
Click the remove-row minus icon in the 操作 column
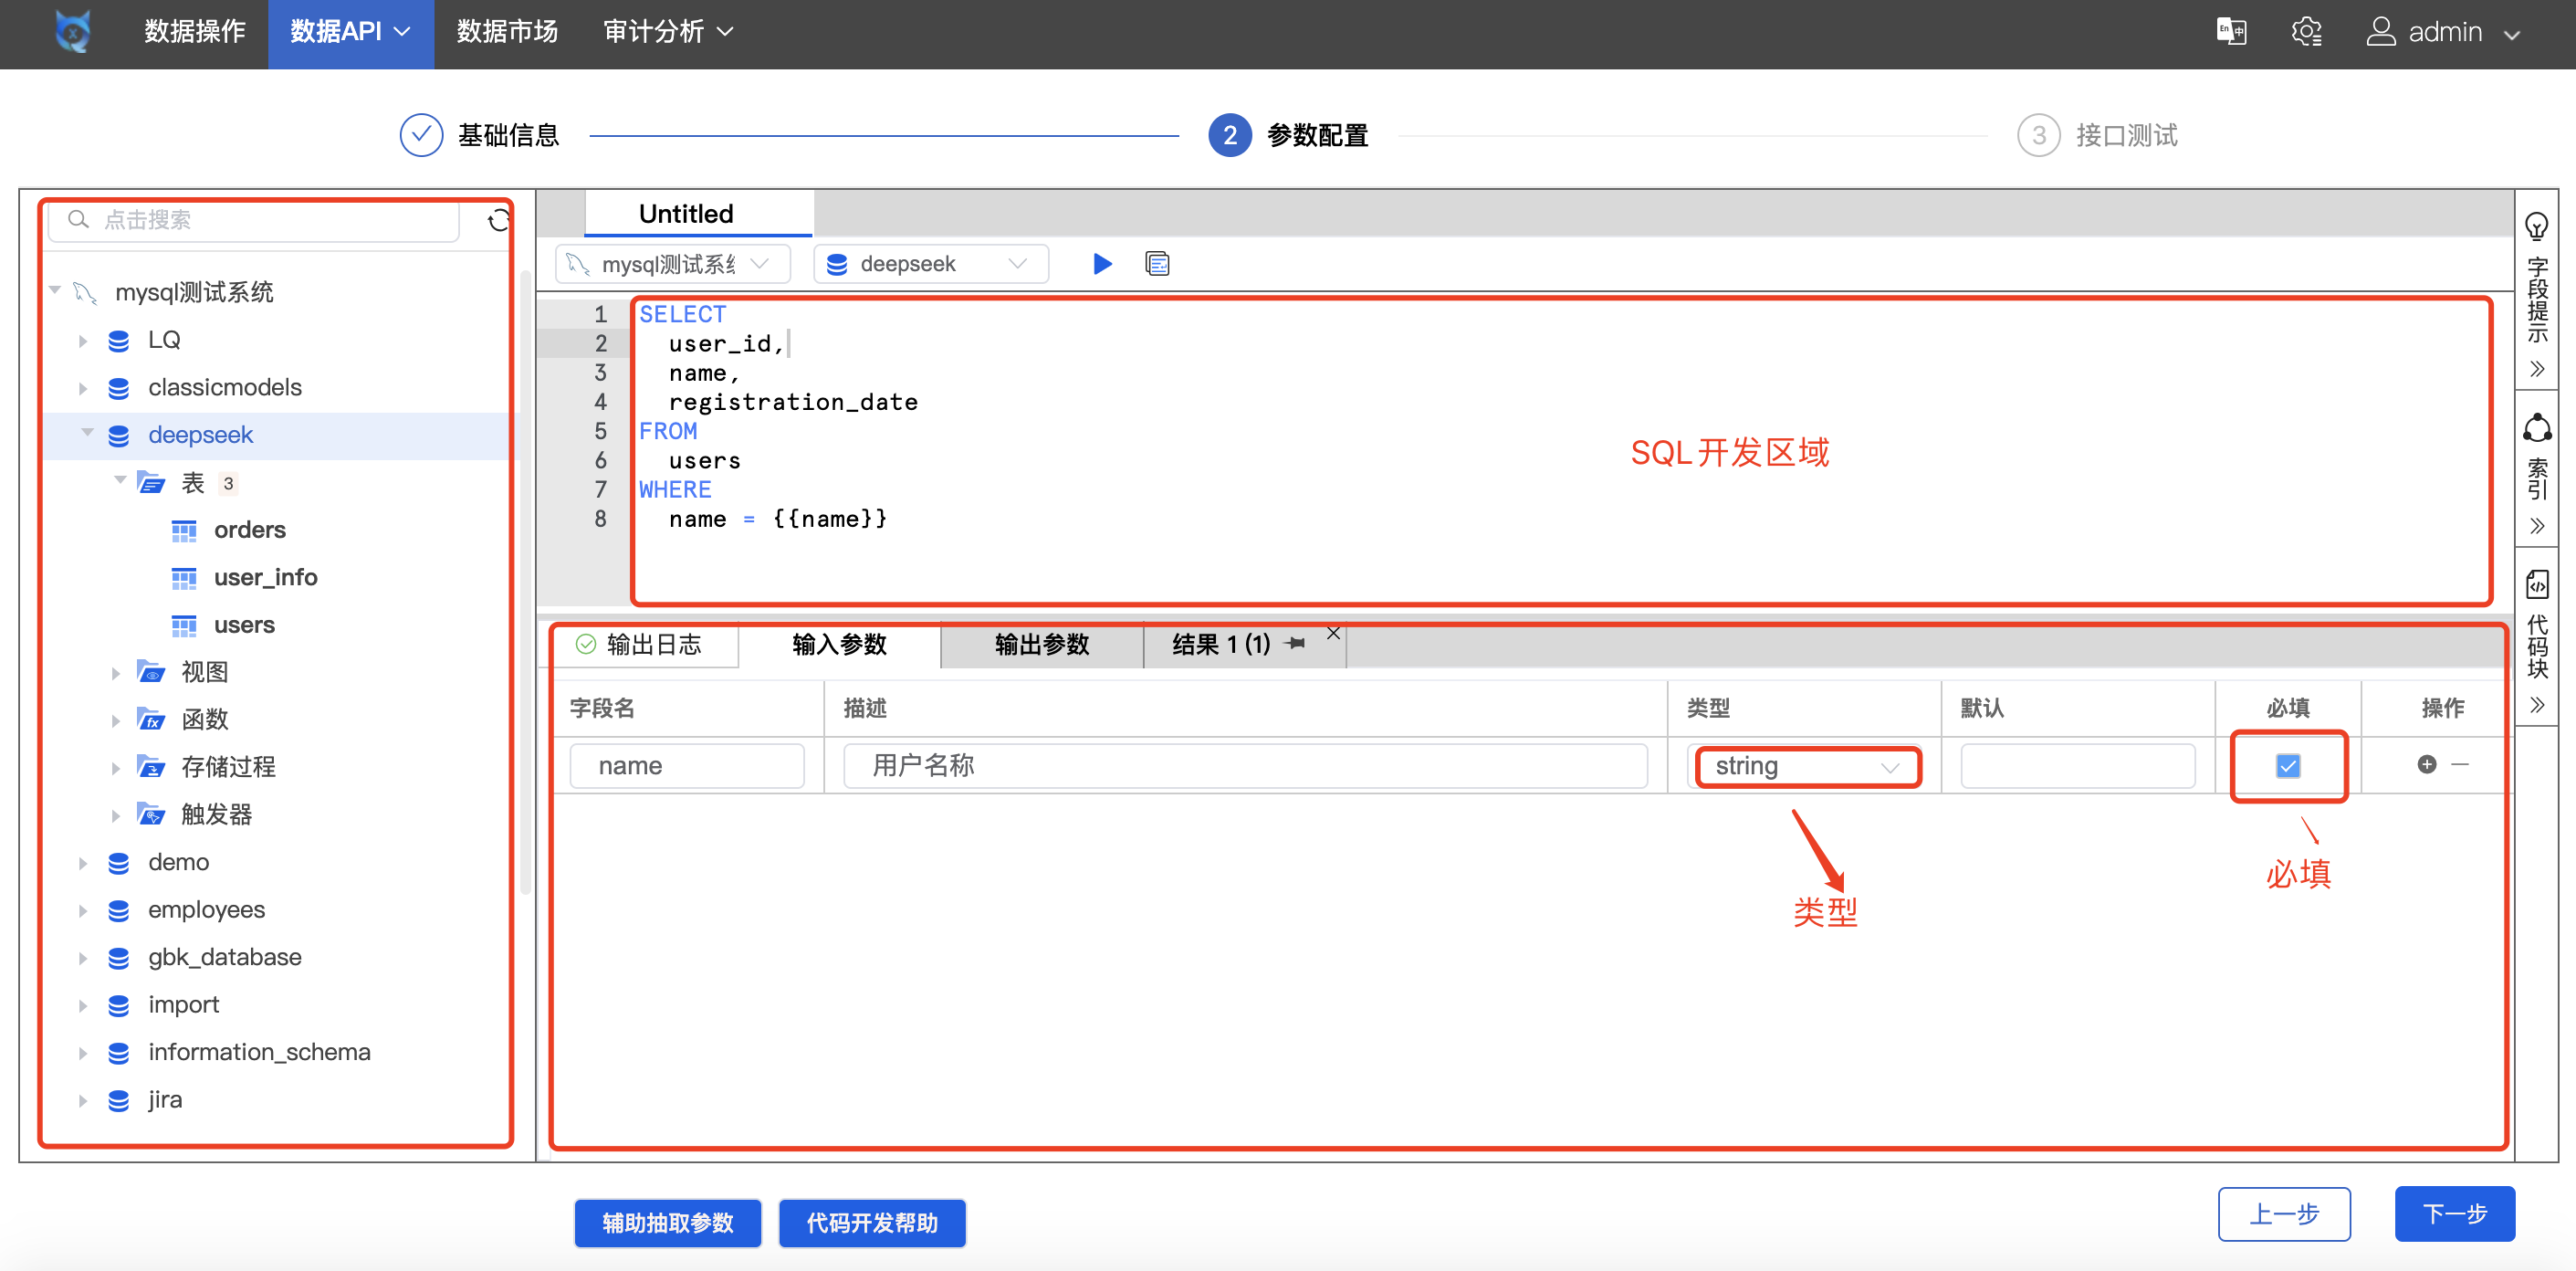coord(2461,765)
